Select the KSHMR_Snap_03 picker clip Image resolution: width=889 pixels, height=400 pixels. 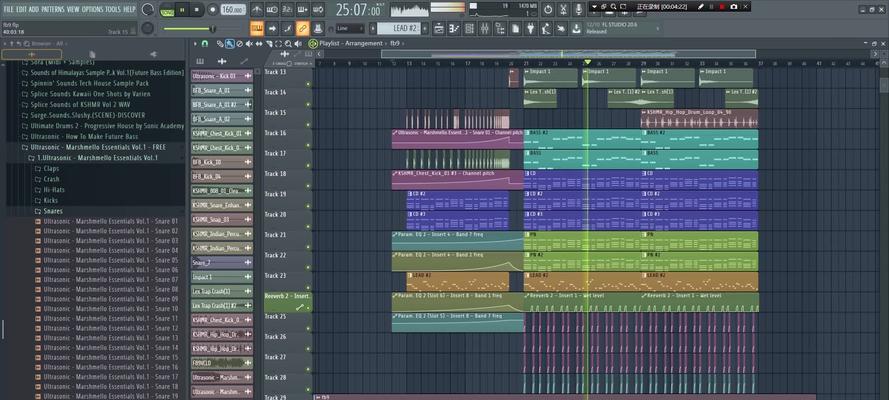tap(222, 220)
